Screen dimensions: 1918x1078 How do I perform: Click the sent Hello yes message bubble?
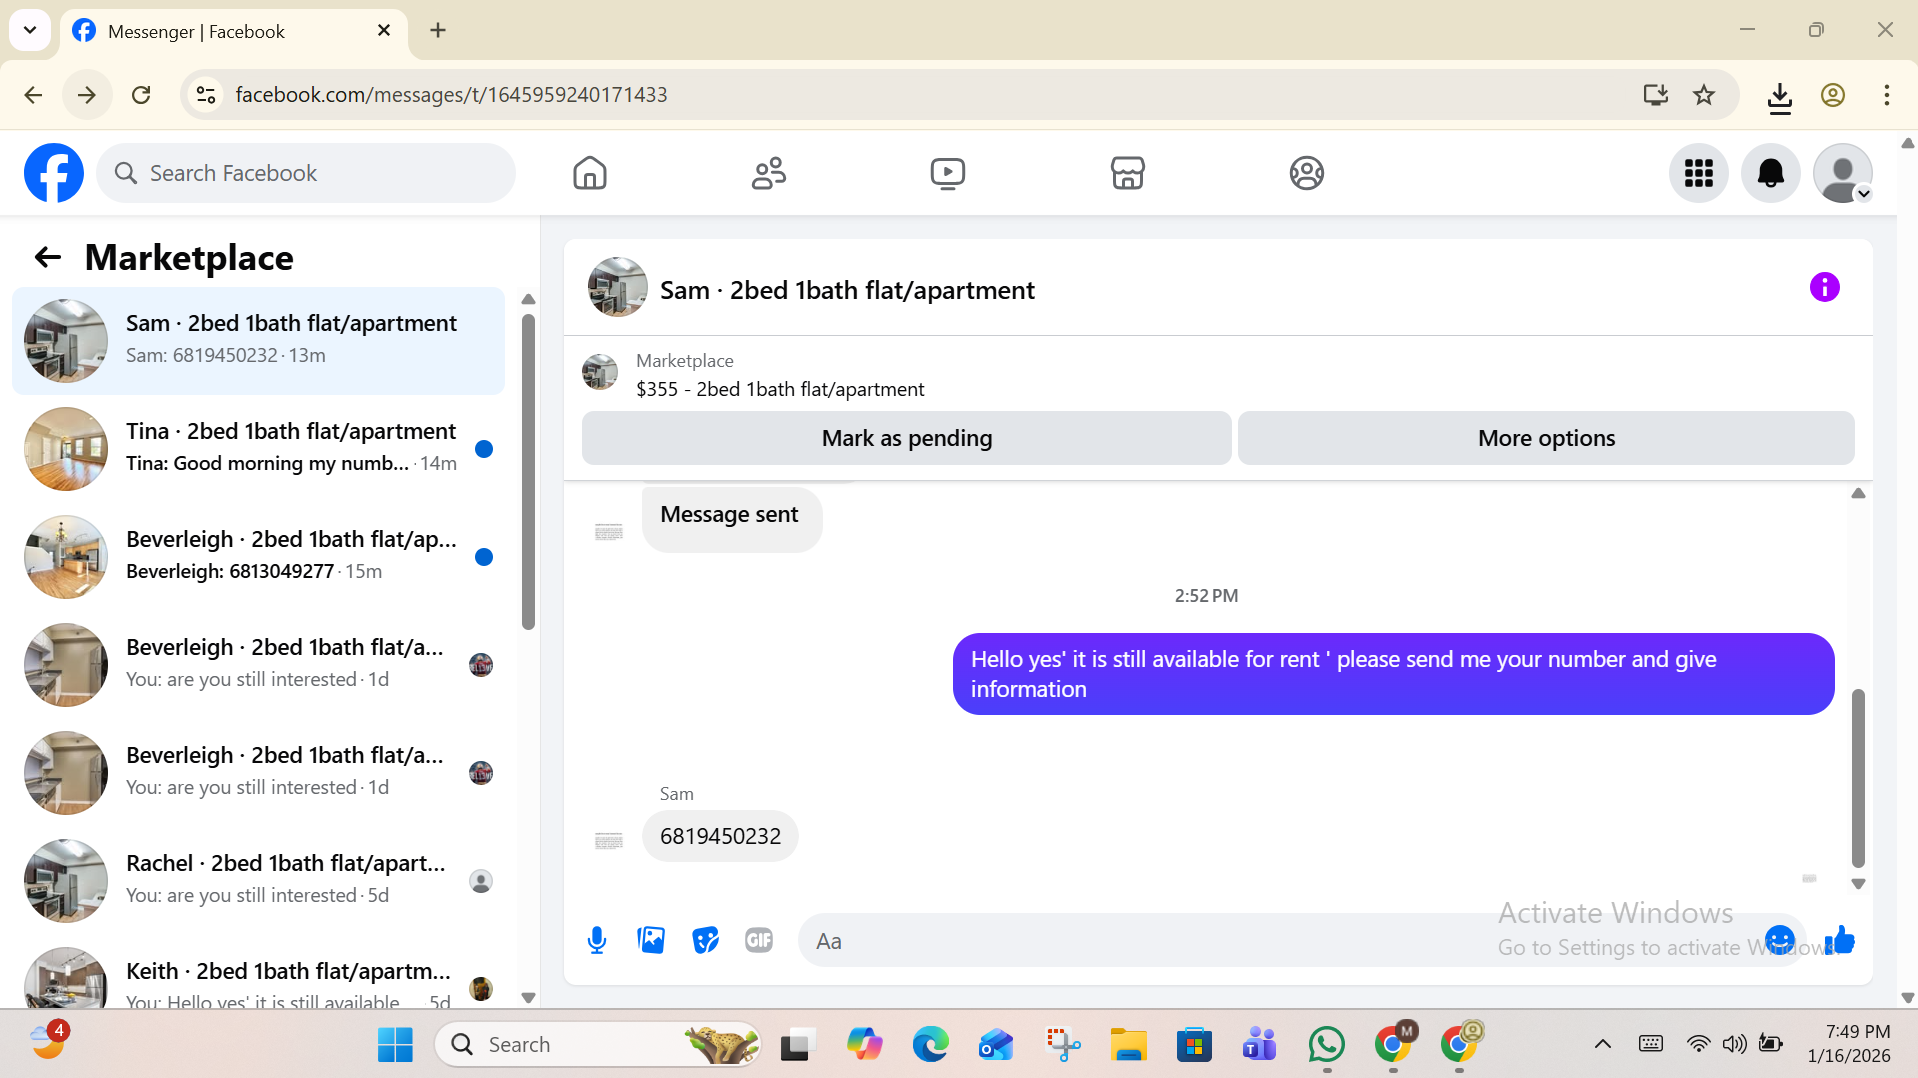(x=1393, y=674)
